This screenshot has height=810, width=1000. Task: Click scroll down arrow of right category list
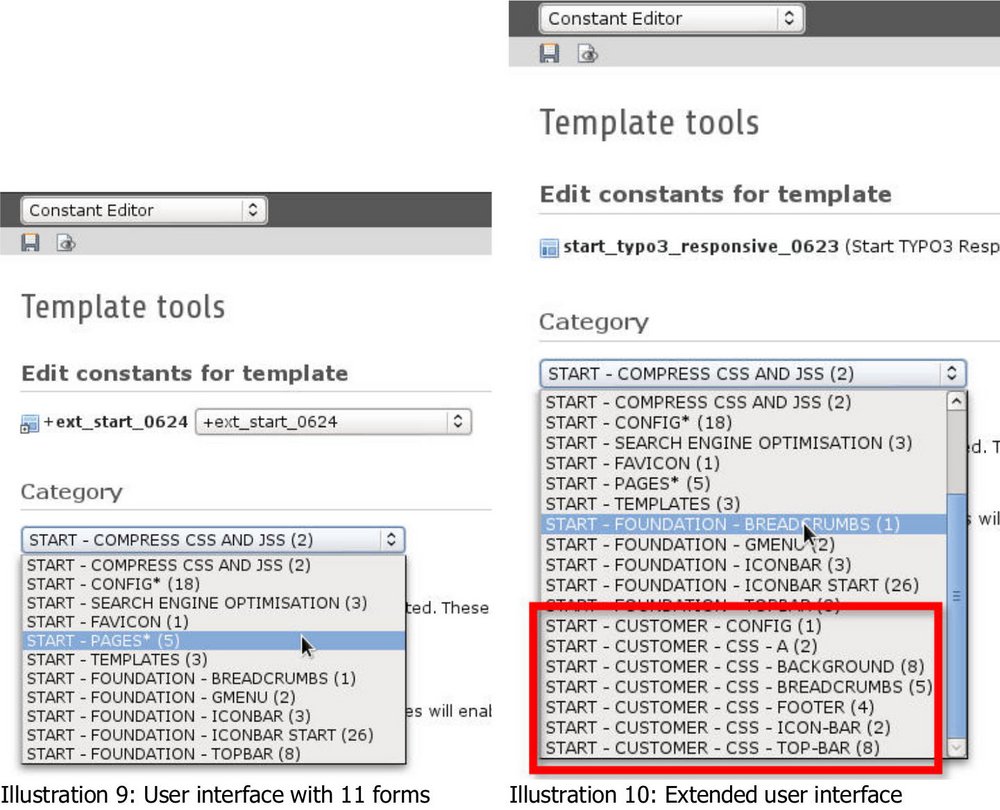coord(956,747)
